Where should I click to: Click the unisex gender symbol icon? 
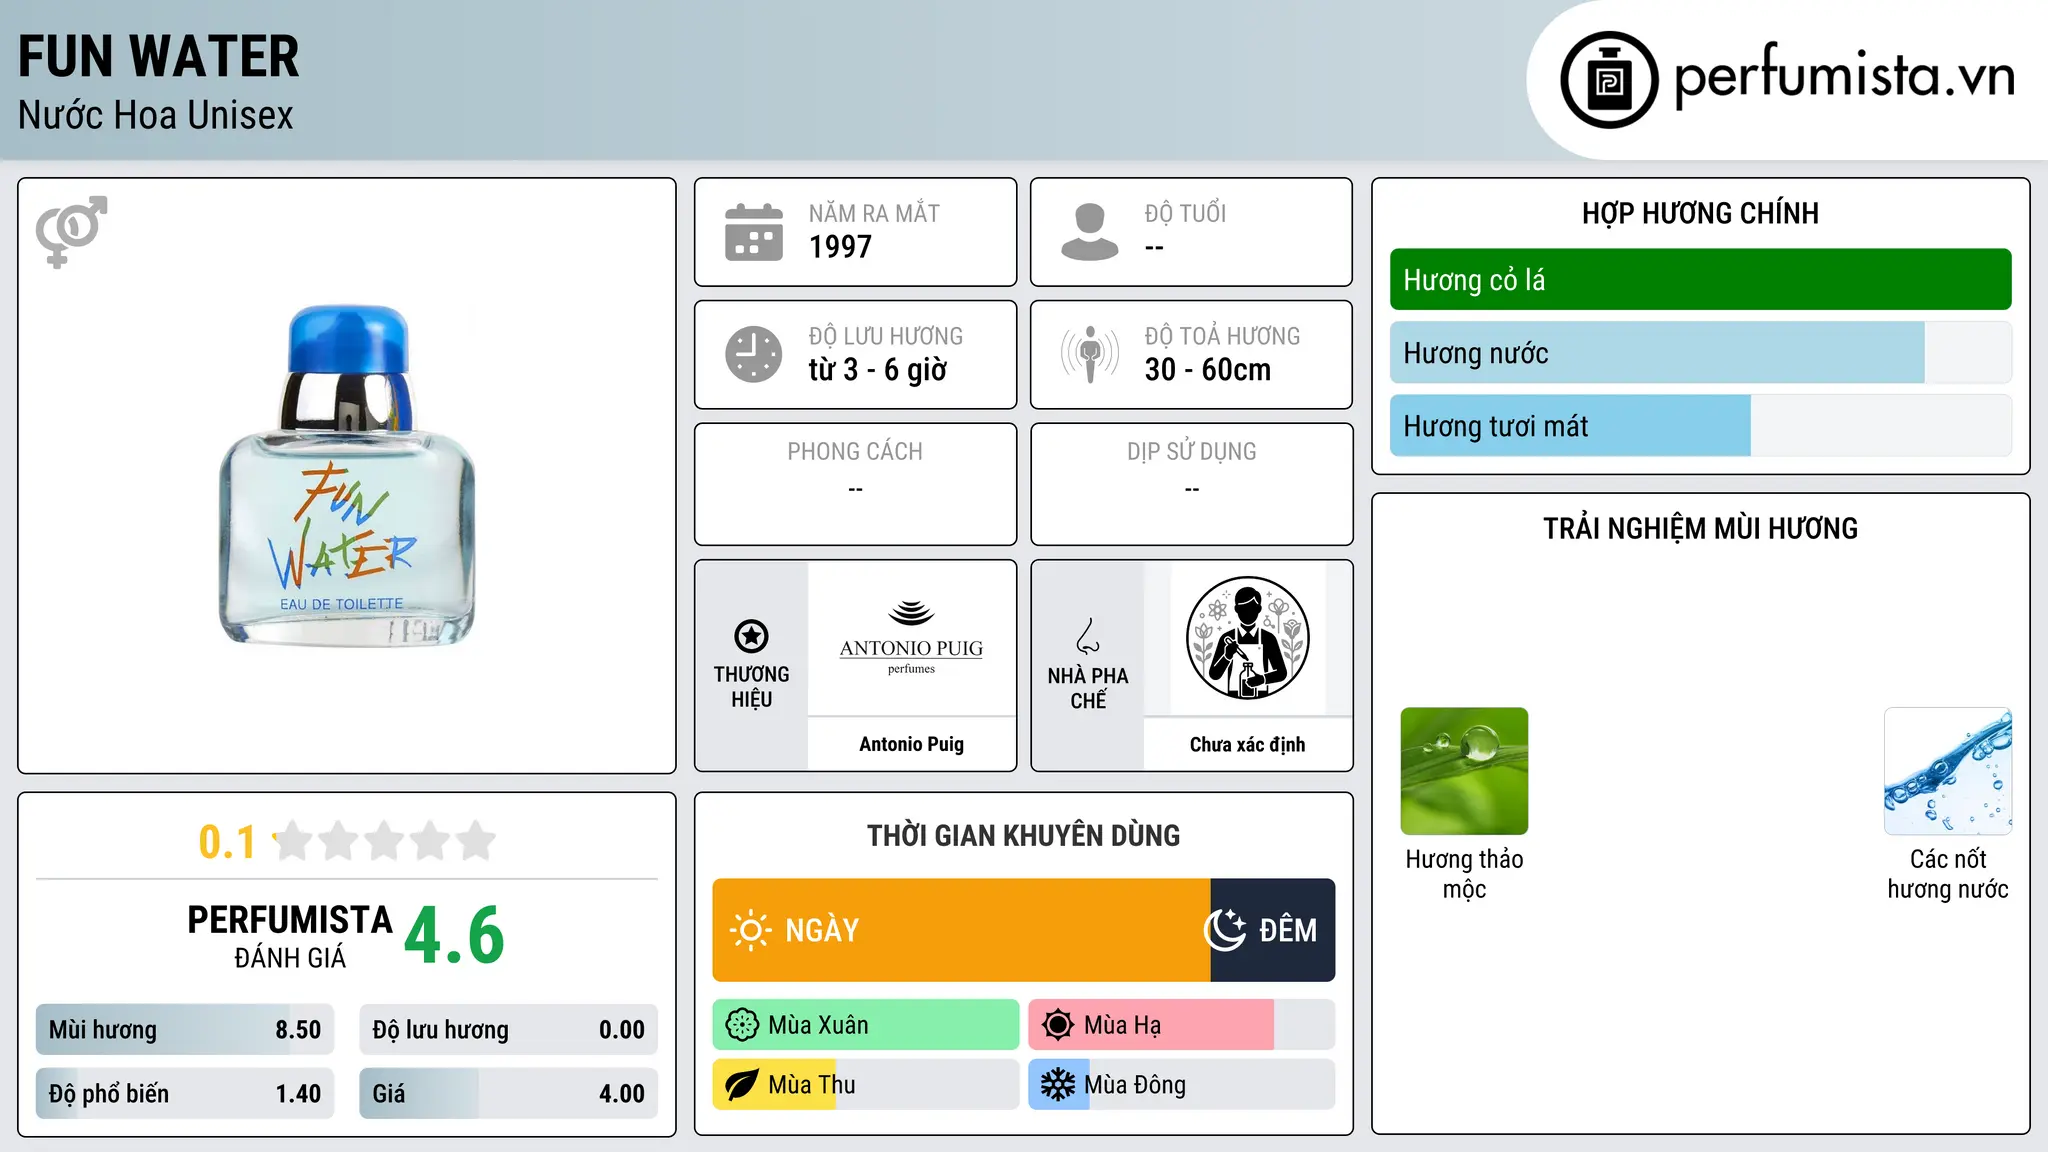pyautogui.click(x=71, y=231)
